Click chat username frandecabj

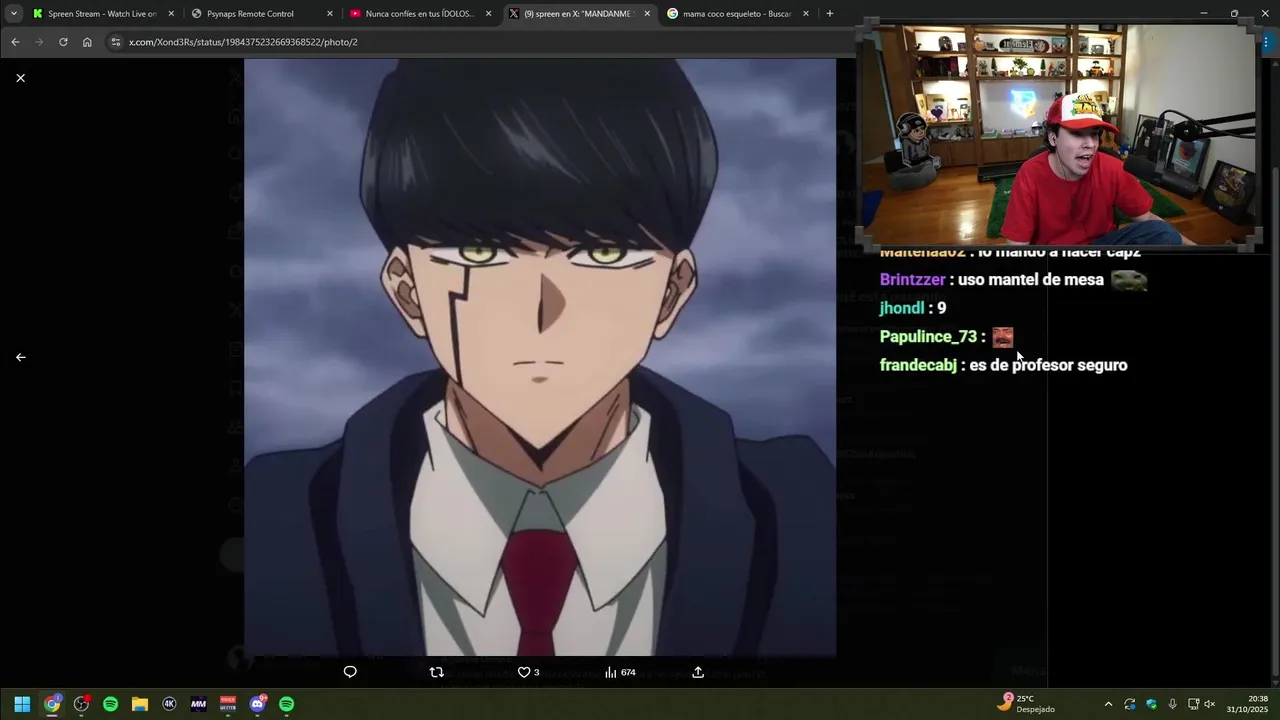click(918, 365)
